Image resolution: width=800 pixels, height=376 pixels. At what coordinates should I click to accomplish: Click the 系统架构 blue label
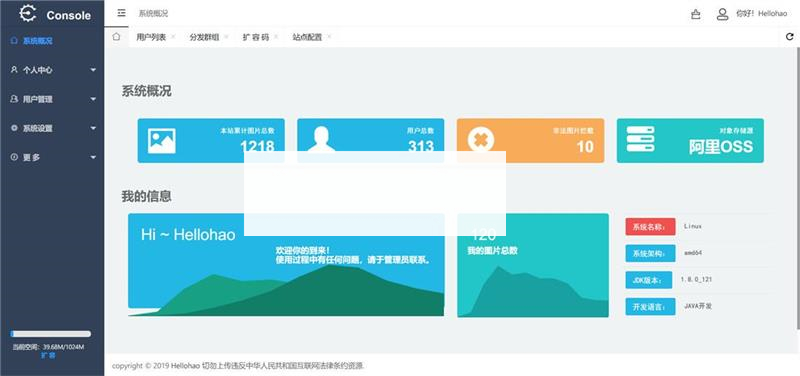click(x=650, y=253)
